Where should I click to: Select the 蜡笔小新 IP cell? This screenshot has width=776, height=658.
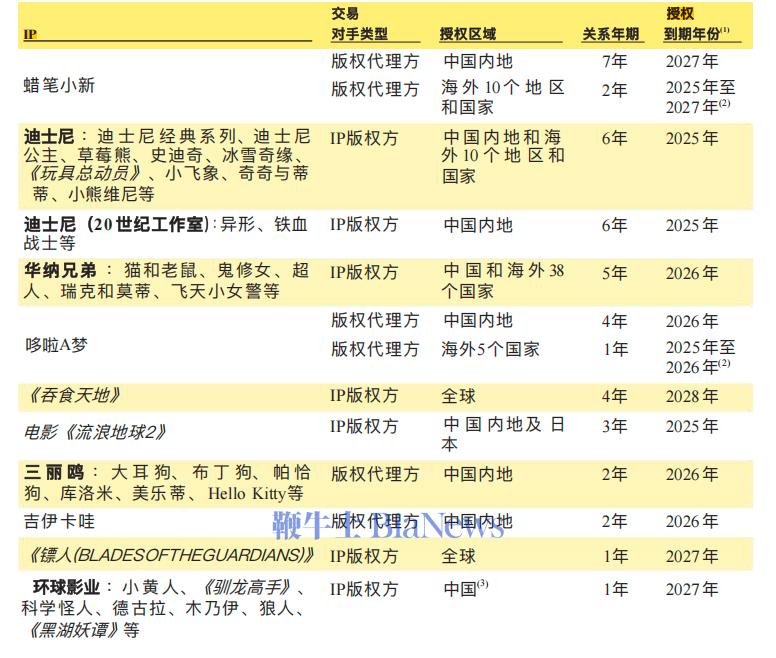tap(59, 85)
